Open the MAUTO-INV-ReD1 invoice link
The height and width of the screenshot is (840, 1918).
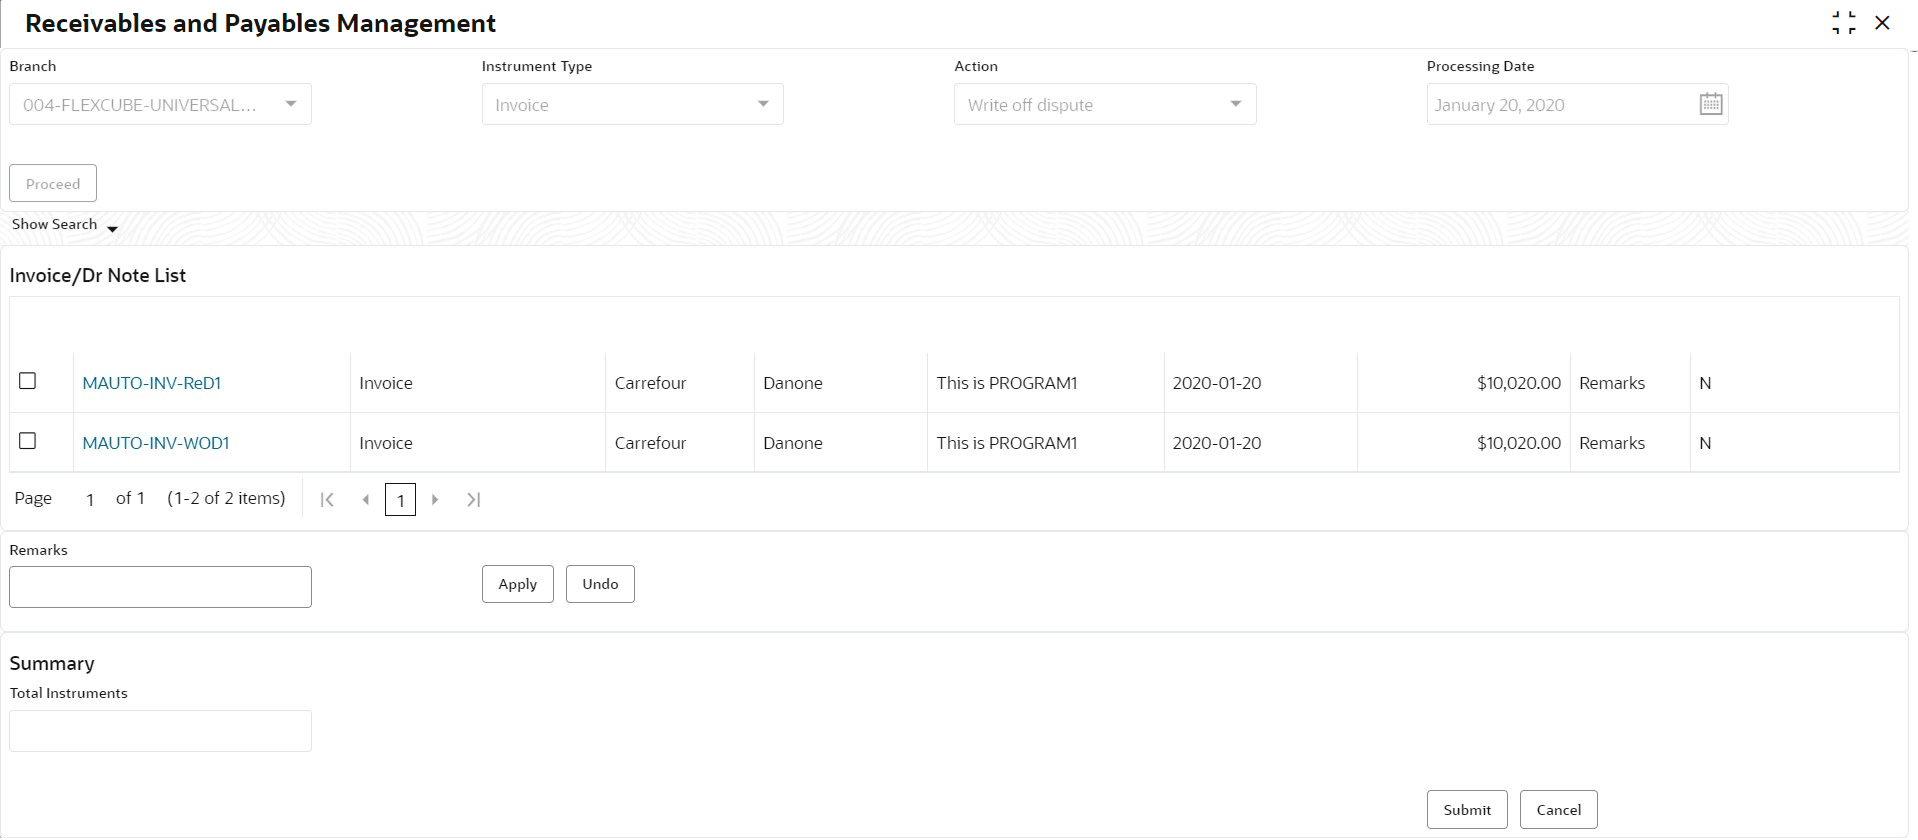pos(152,383)
